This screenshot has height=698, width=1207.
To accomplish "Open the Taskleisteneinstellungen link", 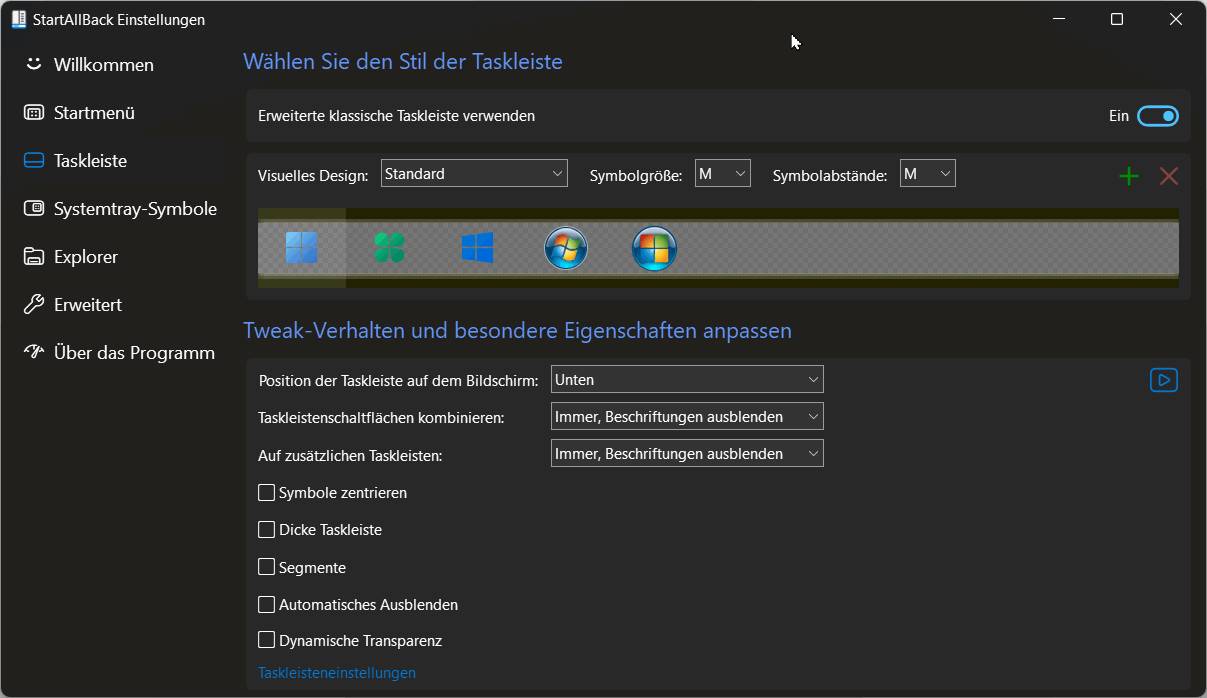I will tap(337, 673).
